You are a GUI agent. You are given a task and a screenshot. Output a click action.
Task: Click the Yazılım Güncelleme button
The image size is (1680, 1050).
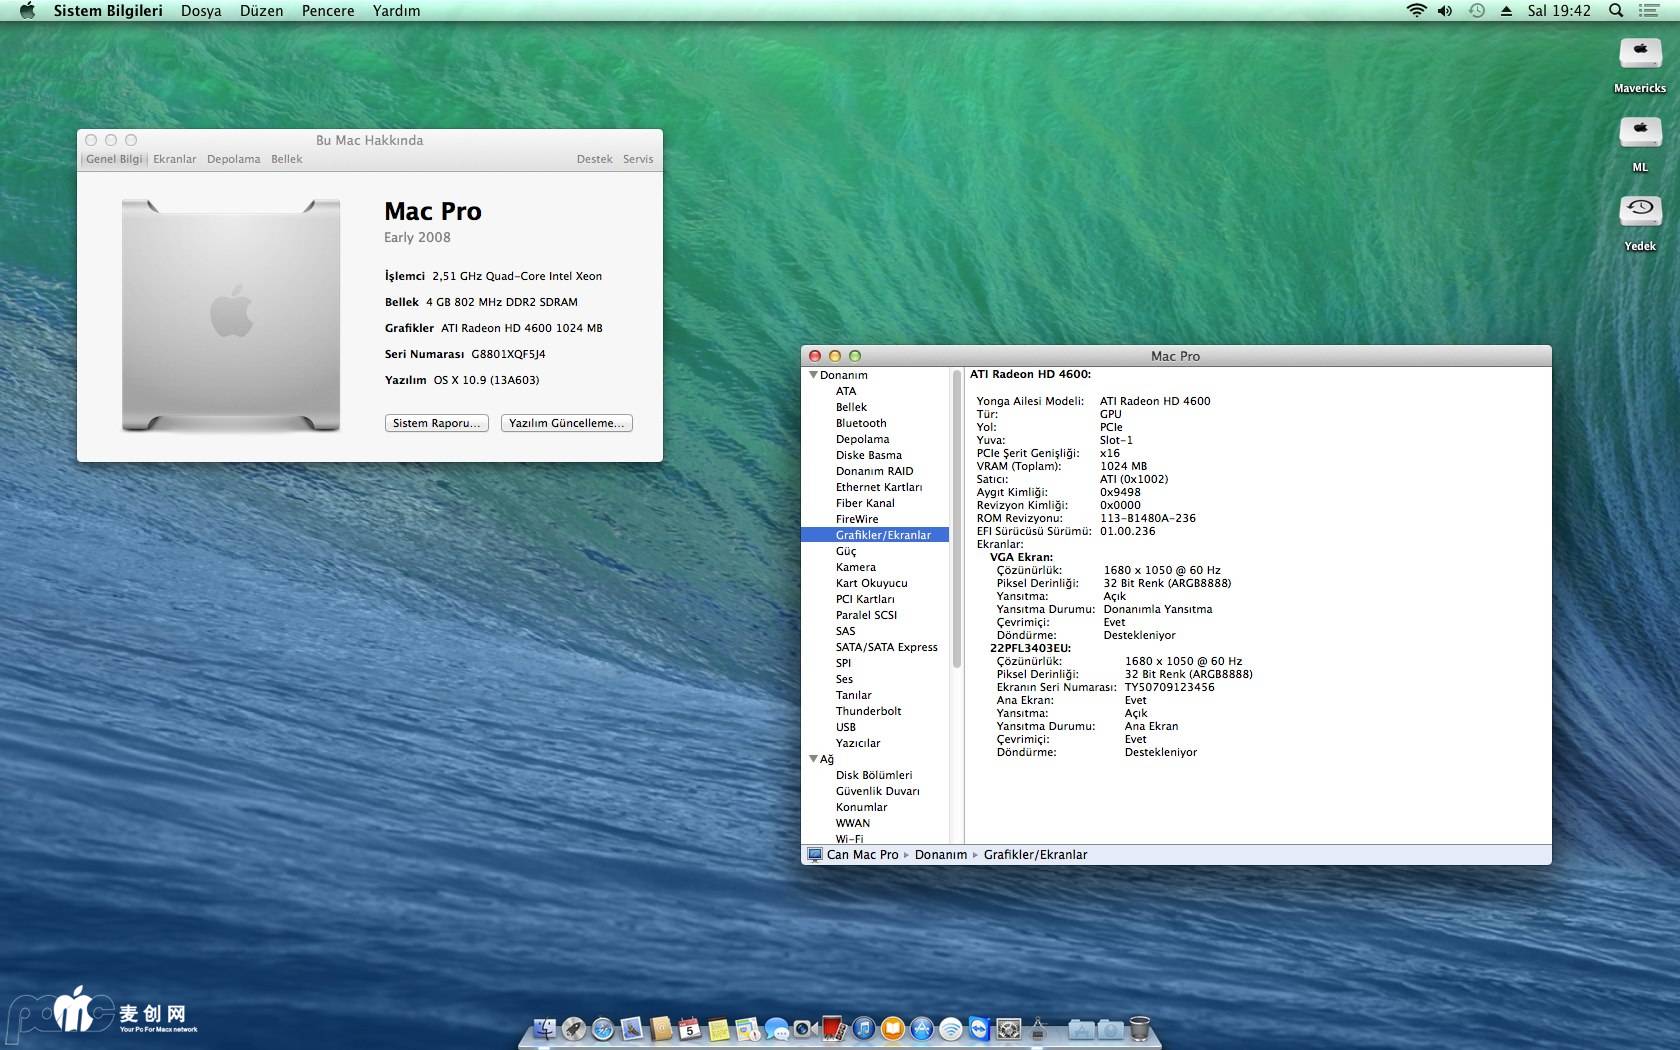tap(566, 423)
